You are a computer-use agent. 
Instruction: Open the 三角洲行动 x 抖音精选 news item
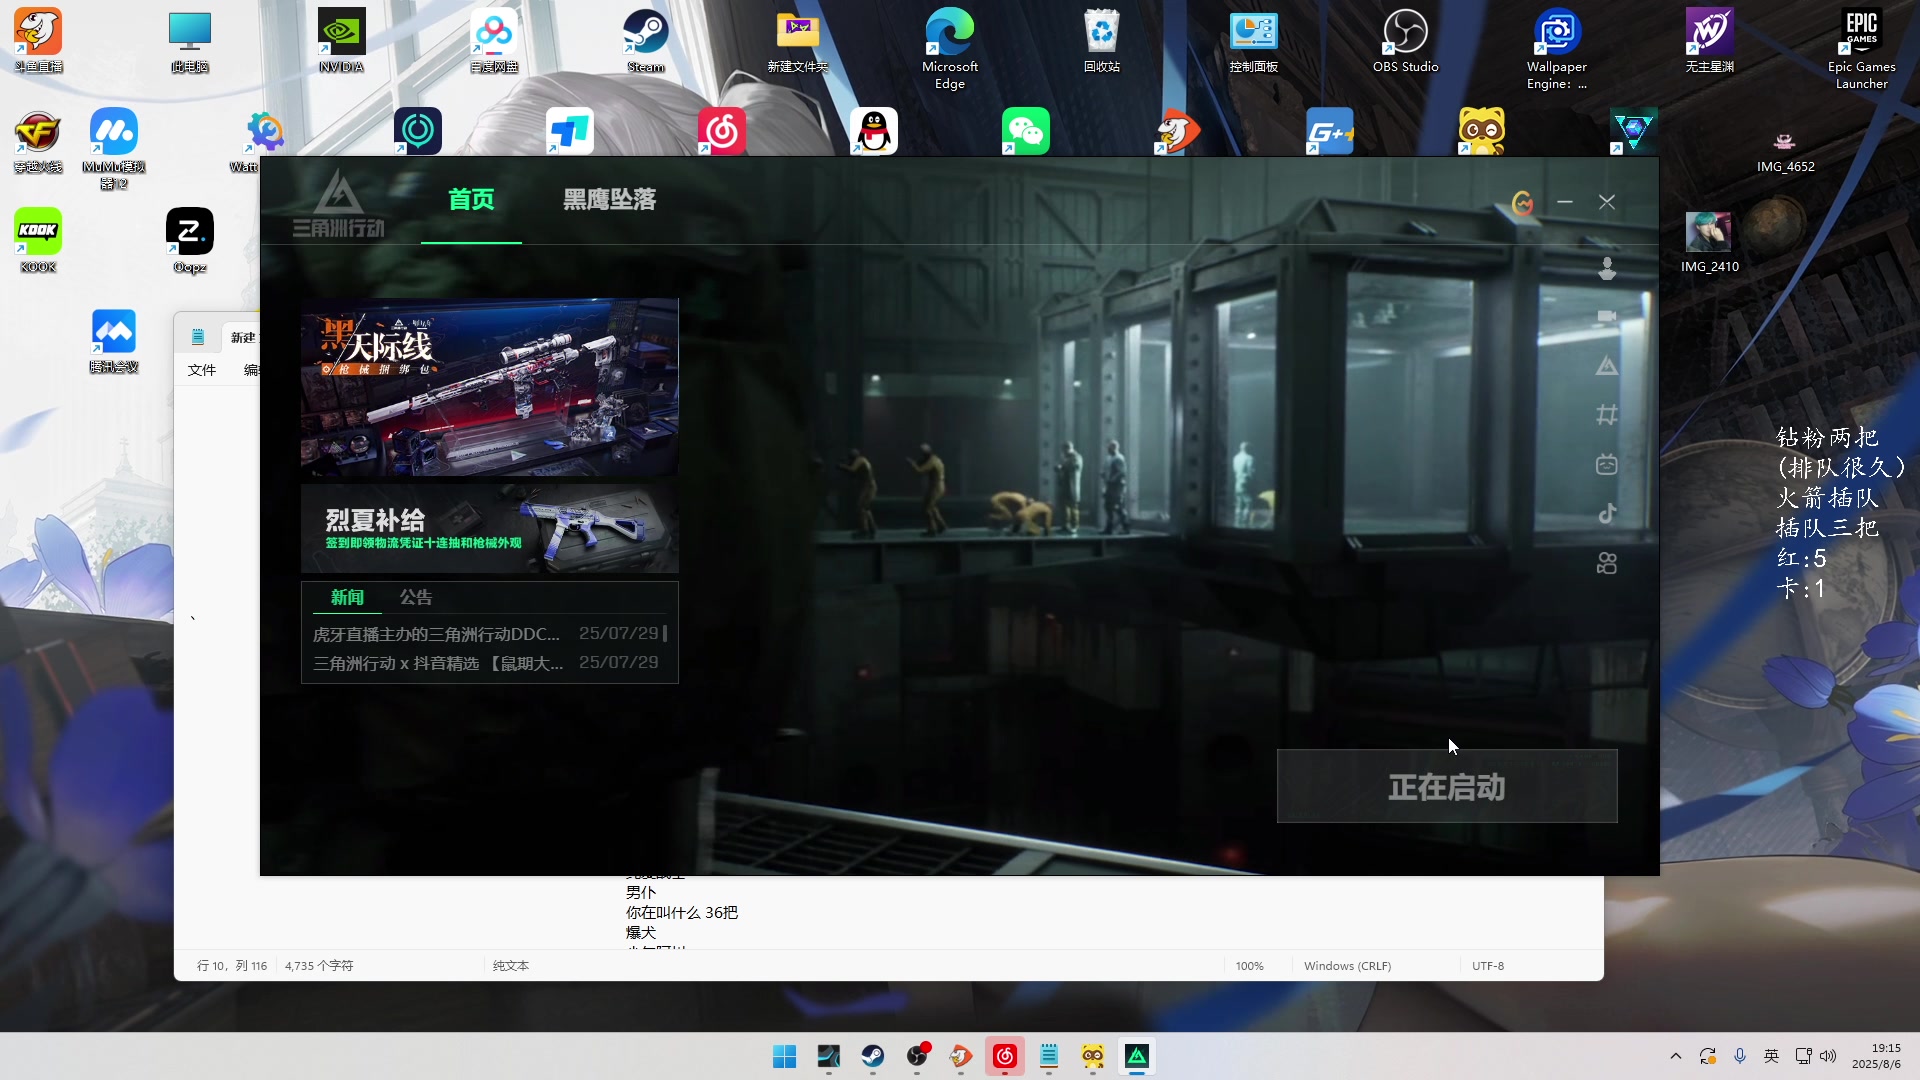click(486, 663)
